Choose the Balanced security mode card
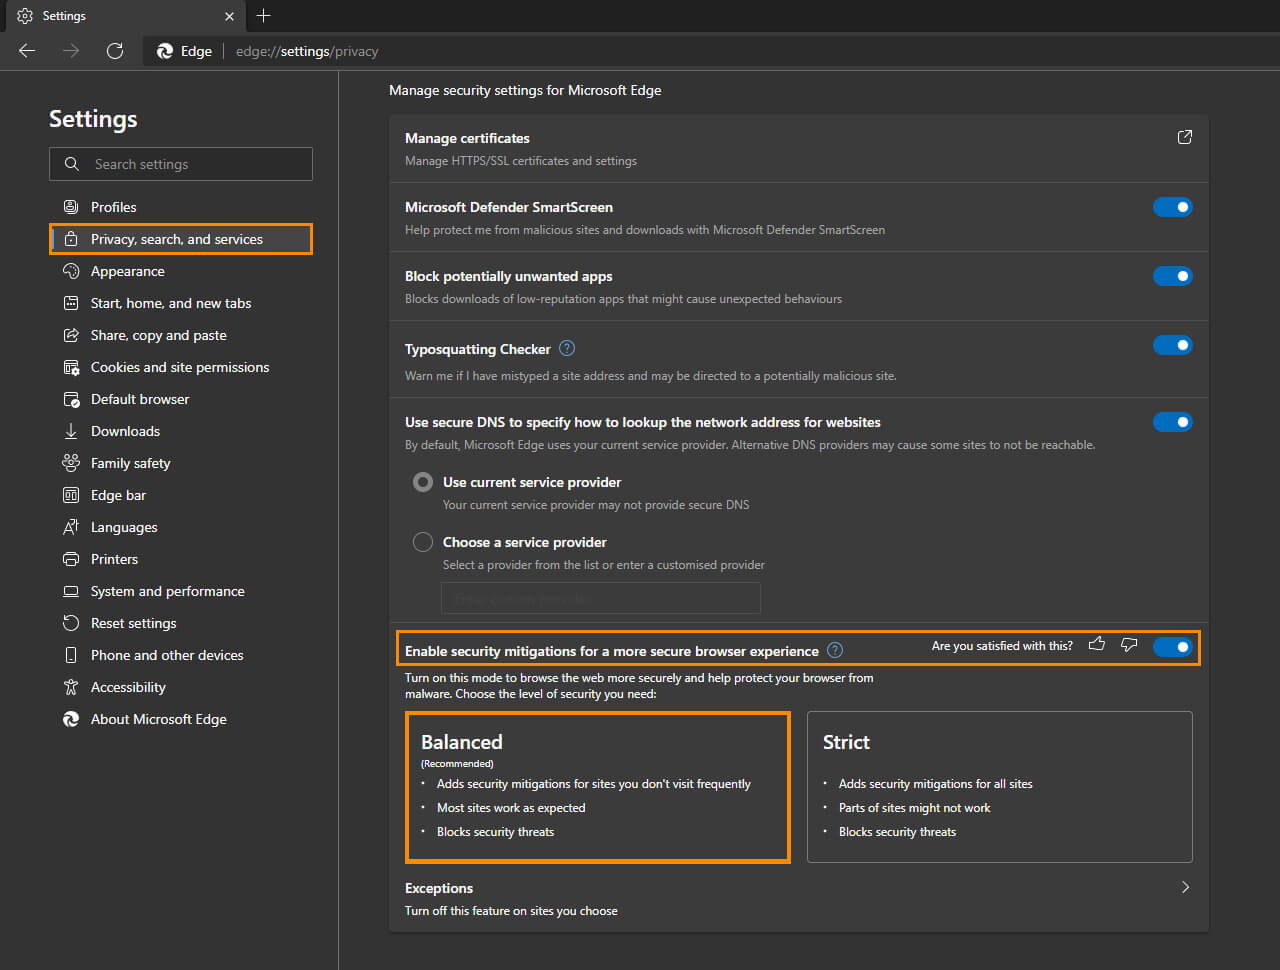 pyautogui.click(x=598, y=787)
